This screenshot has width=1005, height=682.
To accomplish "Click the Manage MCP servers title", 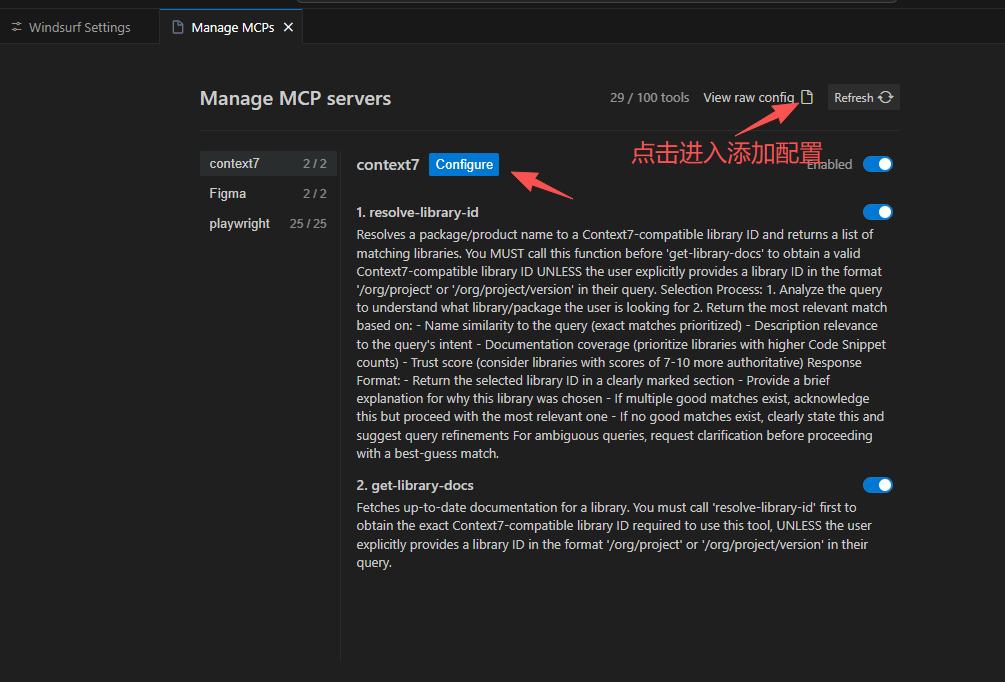I will (295, 98).
